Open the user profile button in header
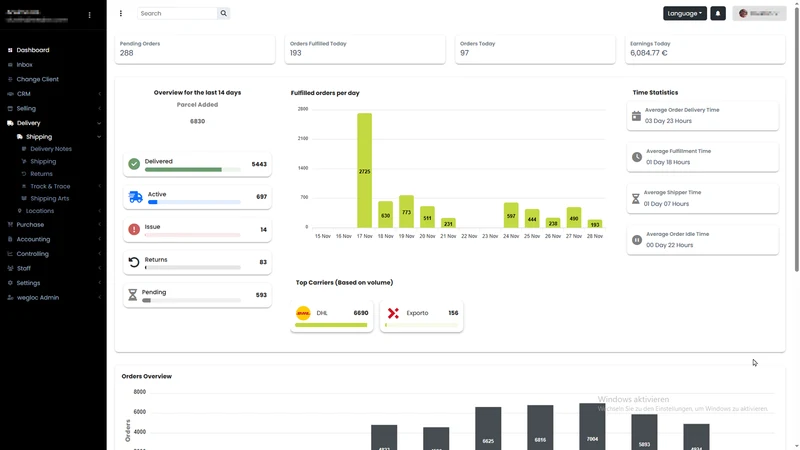Screen dimensions: 800x450 click(760, 13)
